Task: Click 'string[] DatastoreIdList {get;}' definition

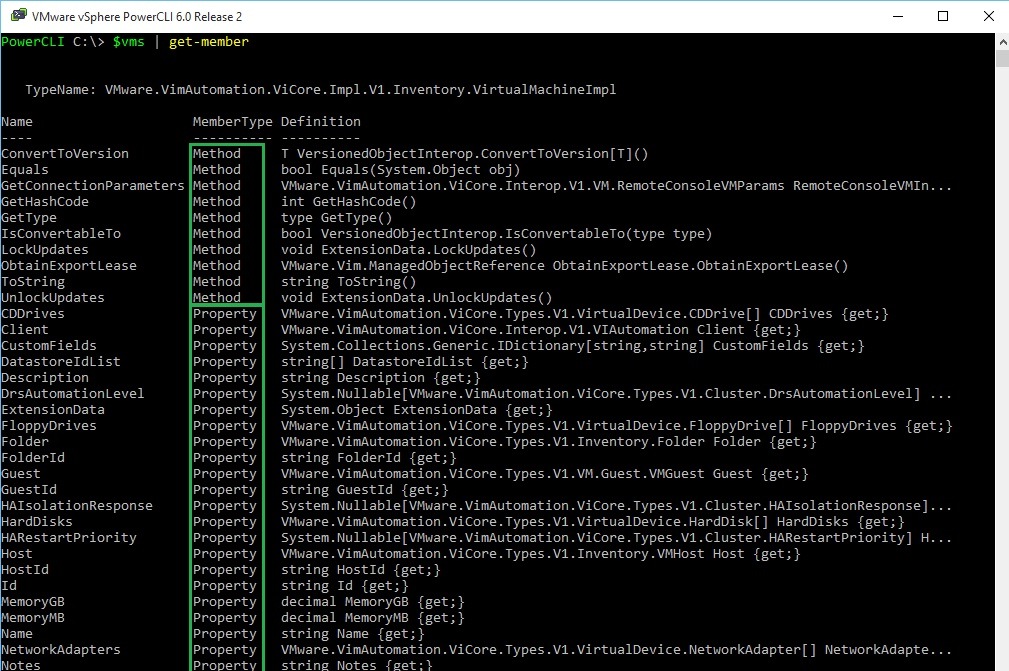Action: (x=405, y=362)
